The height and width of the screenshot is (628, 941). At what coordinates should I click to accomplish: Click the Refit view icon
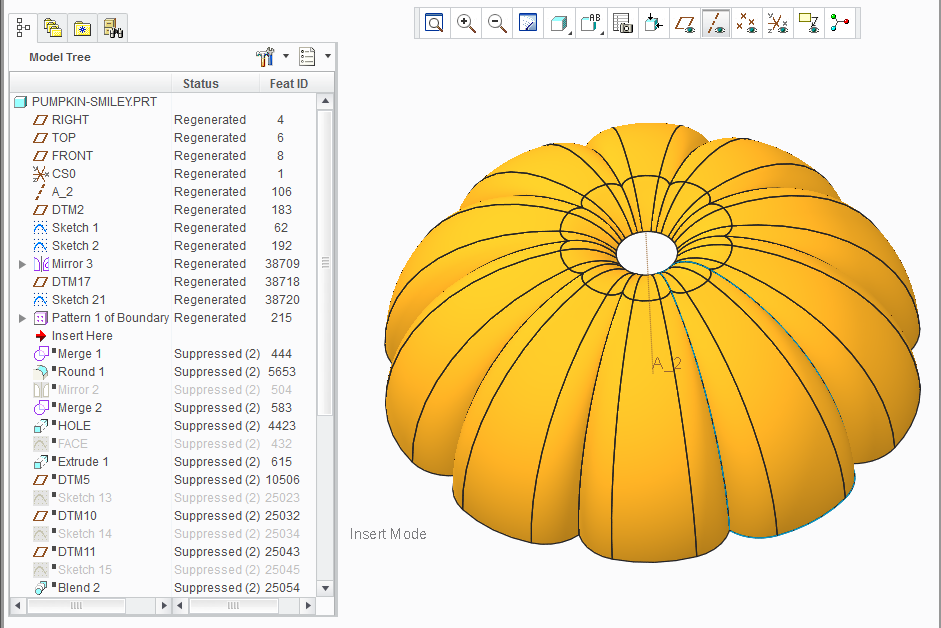[434, 23]
